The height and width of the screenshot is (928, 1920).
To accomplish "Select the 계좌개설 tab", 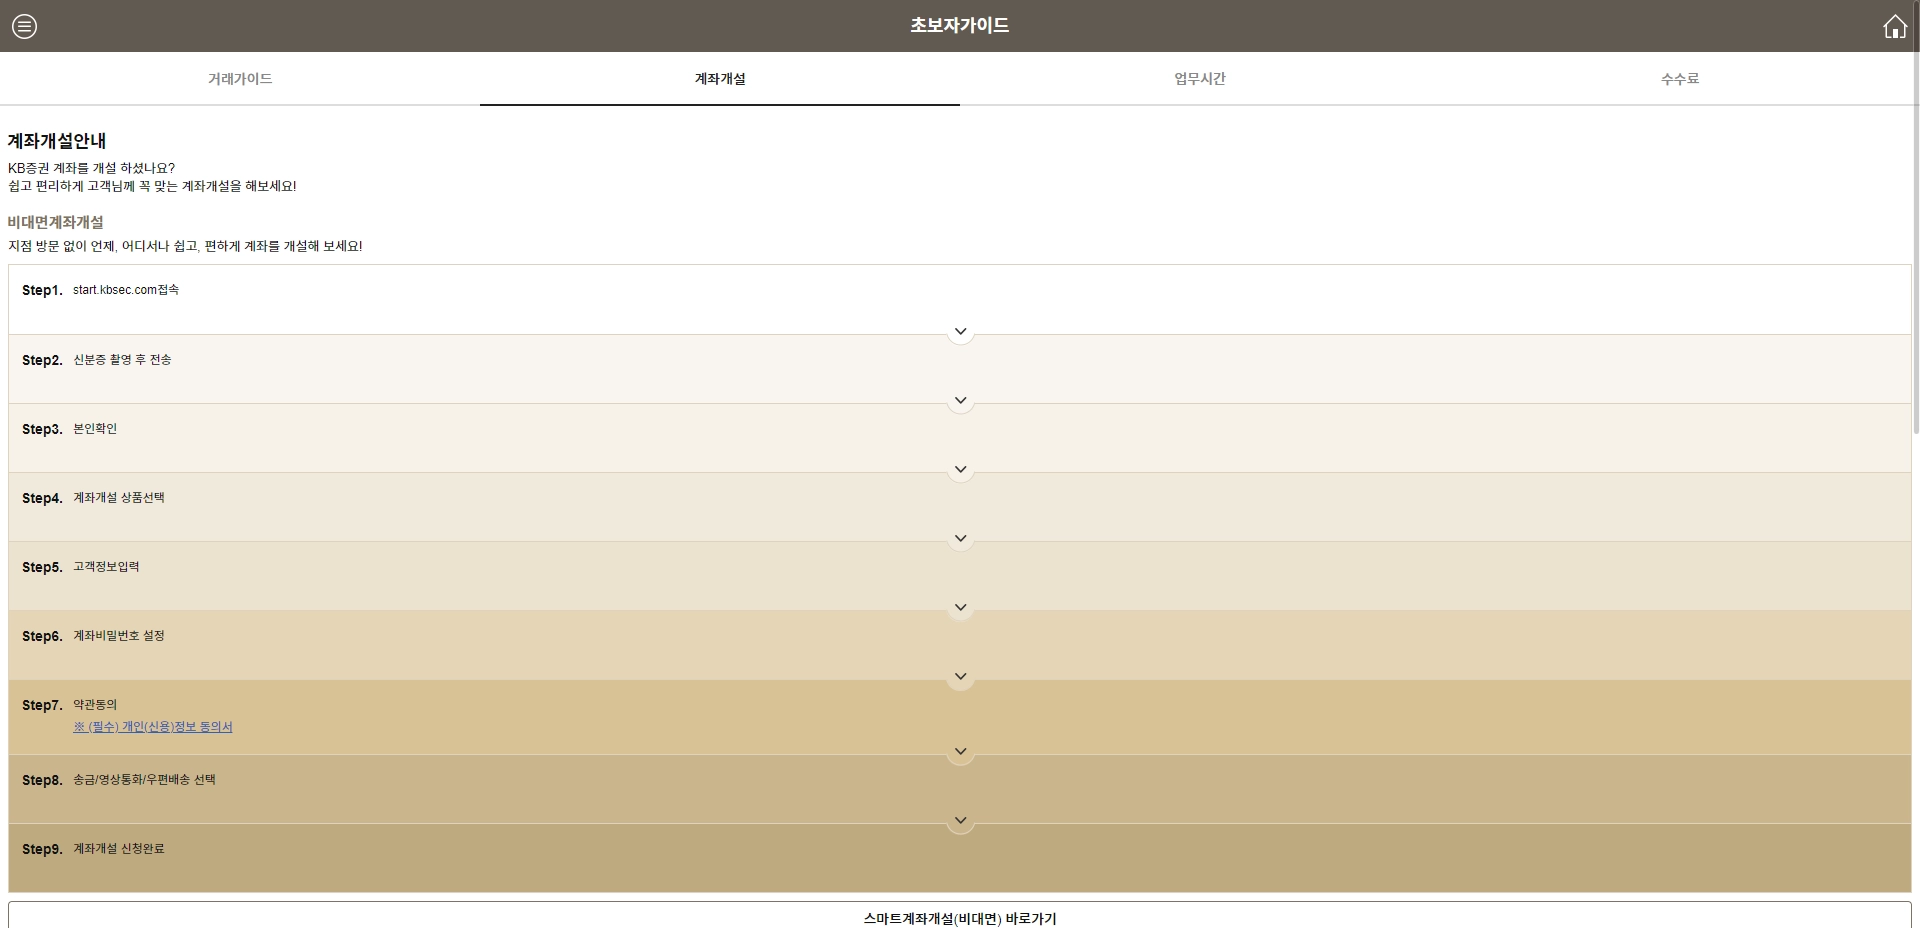I will pyautogui.click(x=720, y=79).
